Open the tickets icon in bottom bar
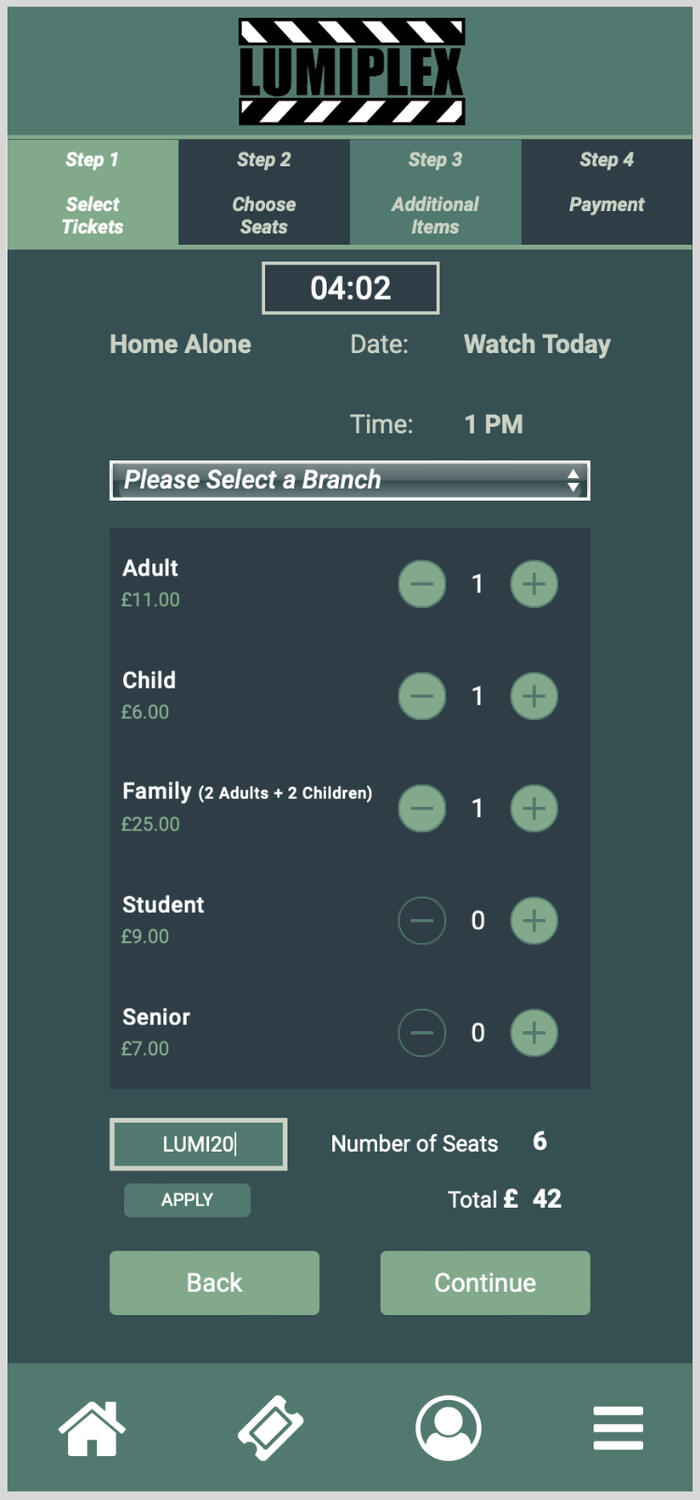The image size is (700, 1500). pos(270,1428)
